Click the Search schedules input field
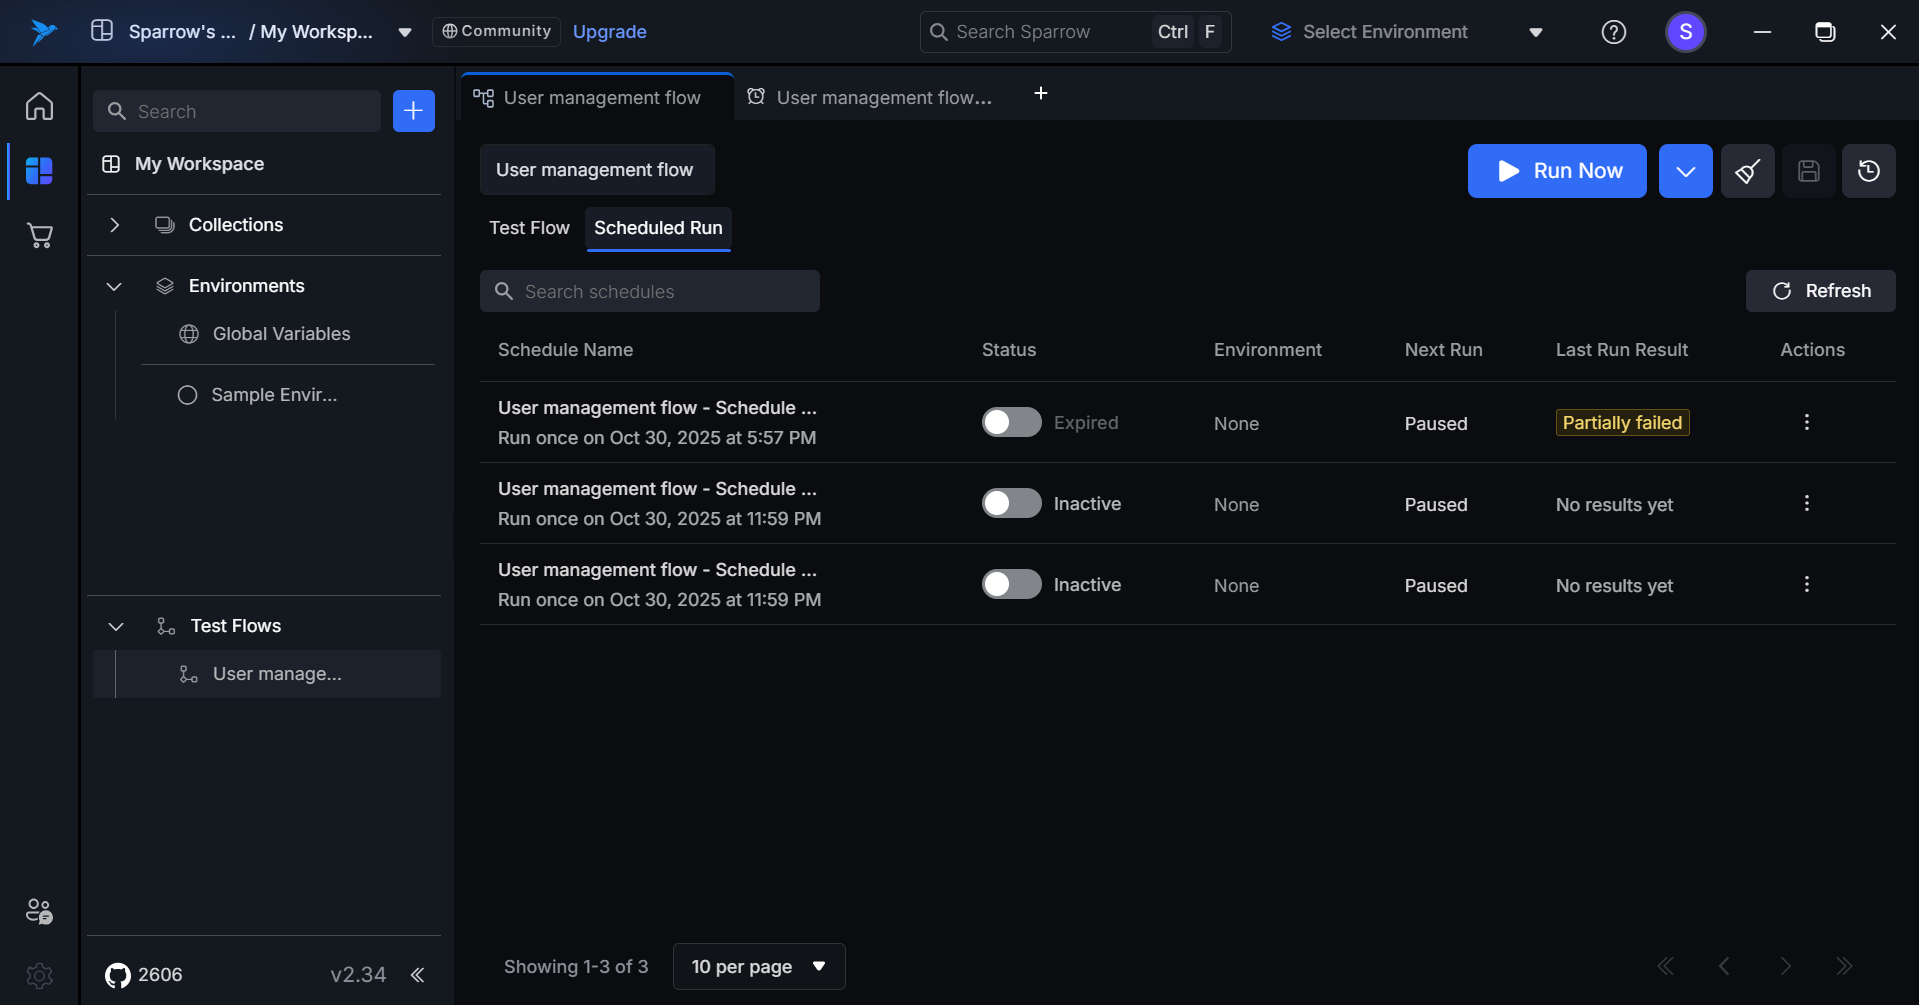The height and width of the screenshot is (1005, 1919). pyautogui.click(x=650, y=291)
